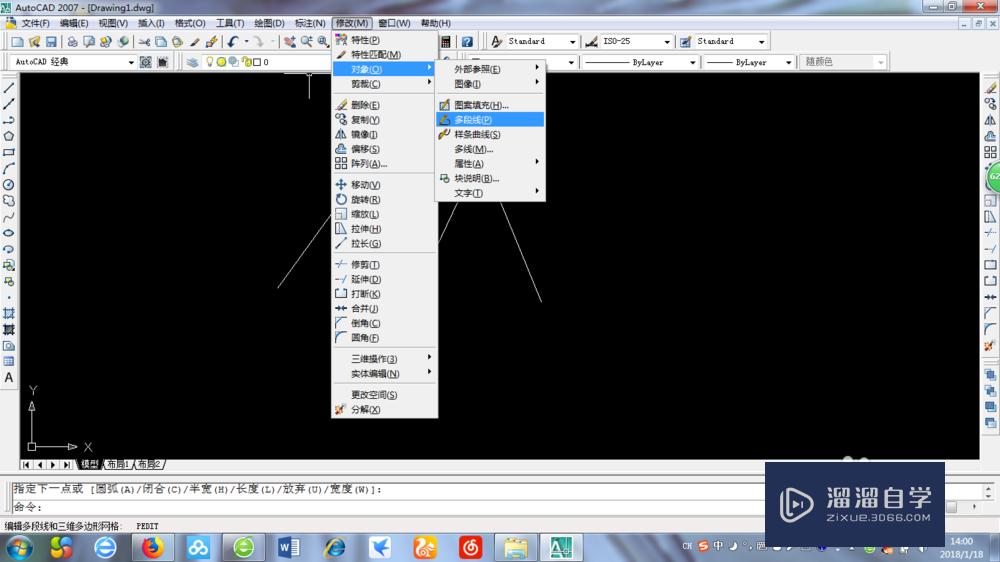The height and width of the screenshot is (562, 1000).
Task: Switch to the 模型 tab
Action: tap(89, 464)
